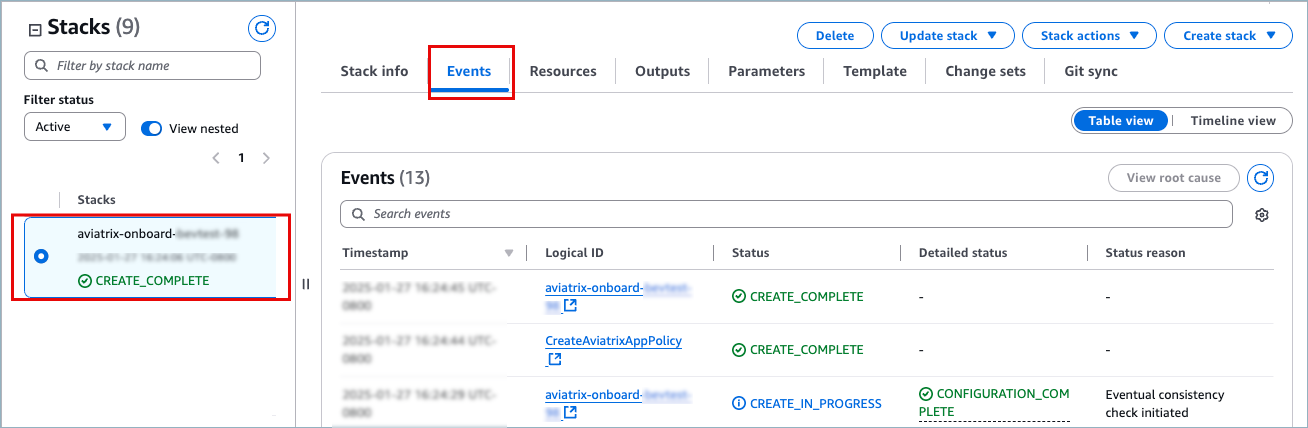Switch to Timeline view
This screenshot has height=428, width=1308.
(x=1232, y=121)
